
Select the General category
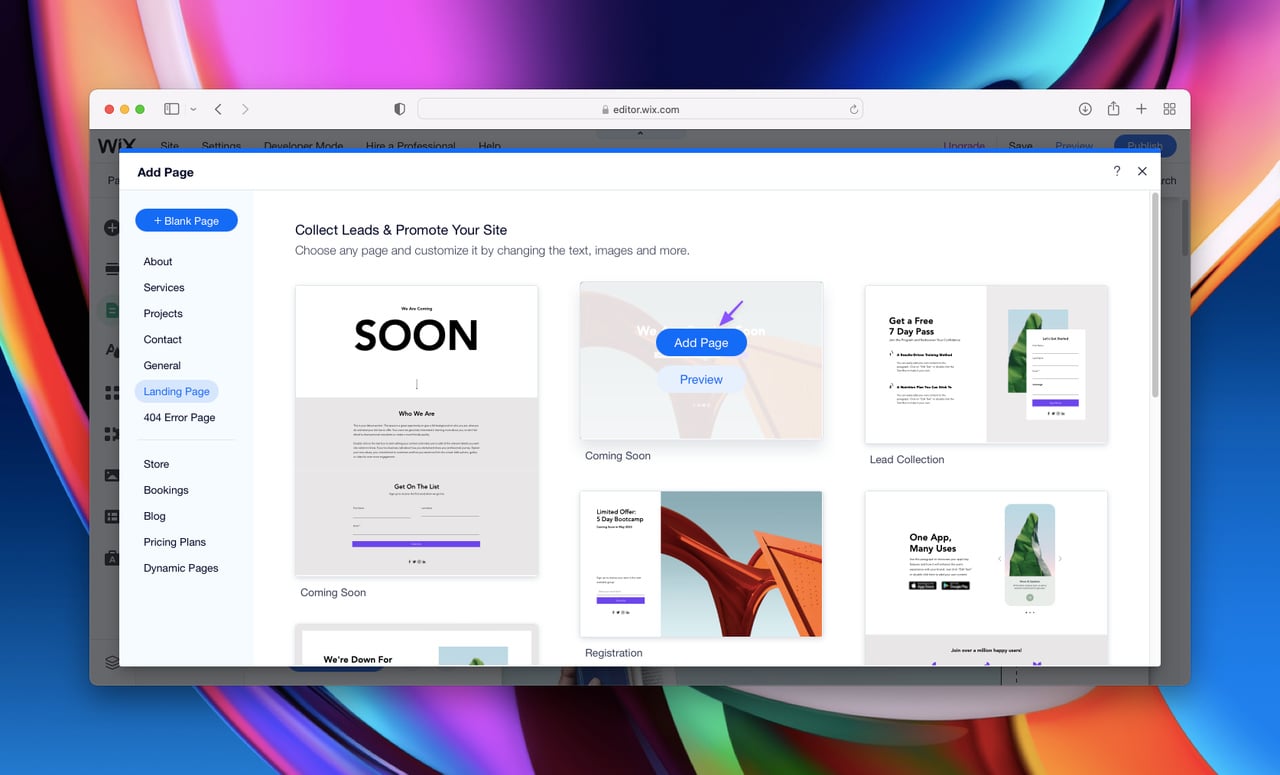162,365
